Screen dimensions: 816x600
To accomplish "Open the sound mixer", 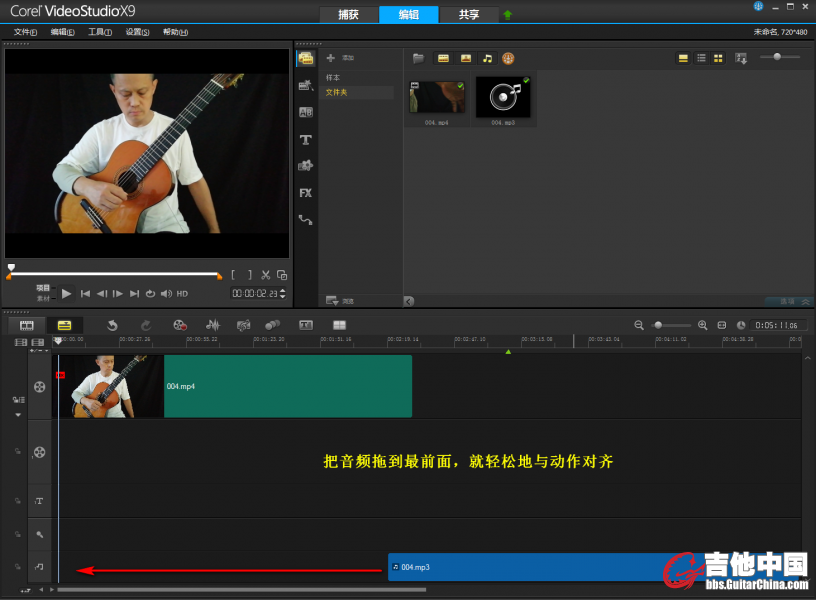I will [x=213, y=325].
